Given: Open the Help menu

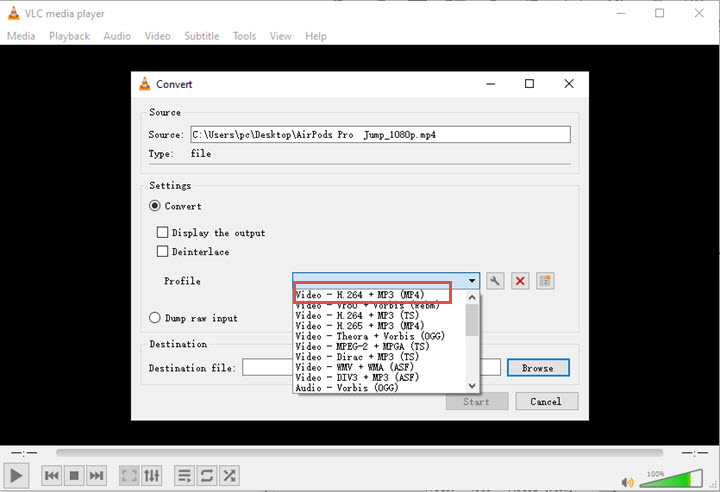Looking at the screenshot, I should point(316,36).
